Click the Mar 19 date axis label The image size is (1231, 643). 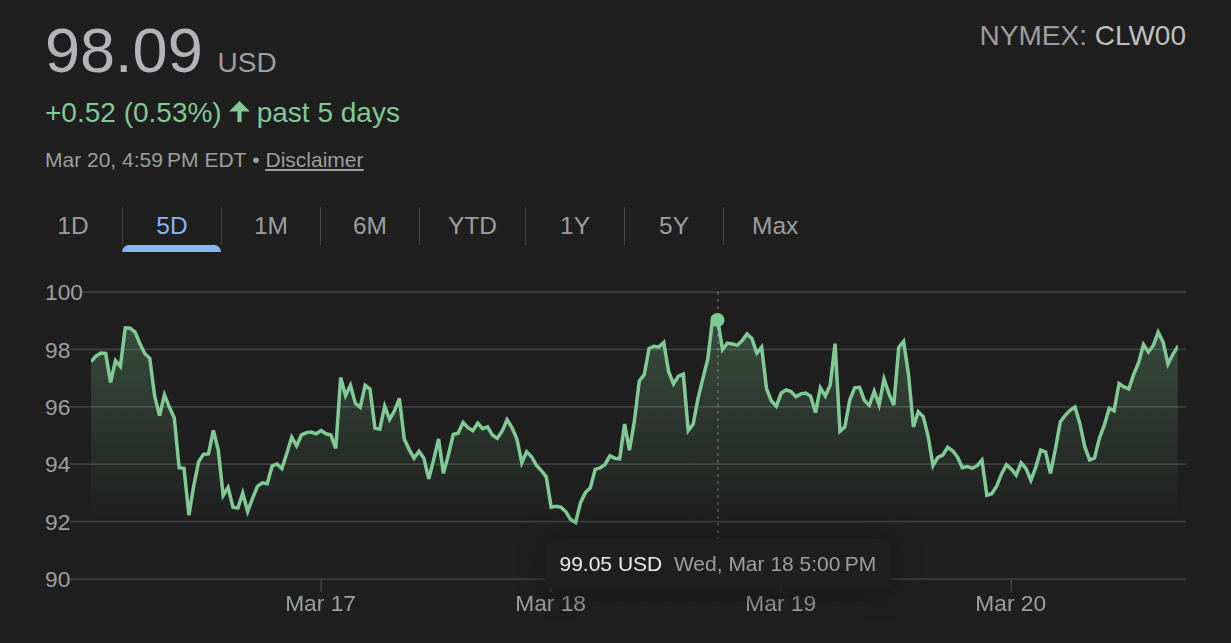coord(780,603)
